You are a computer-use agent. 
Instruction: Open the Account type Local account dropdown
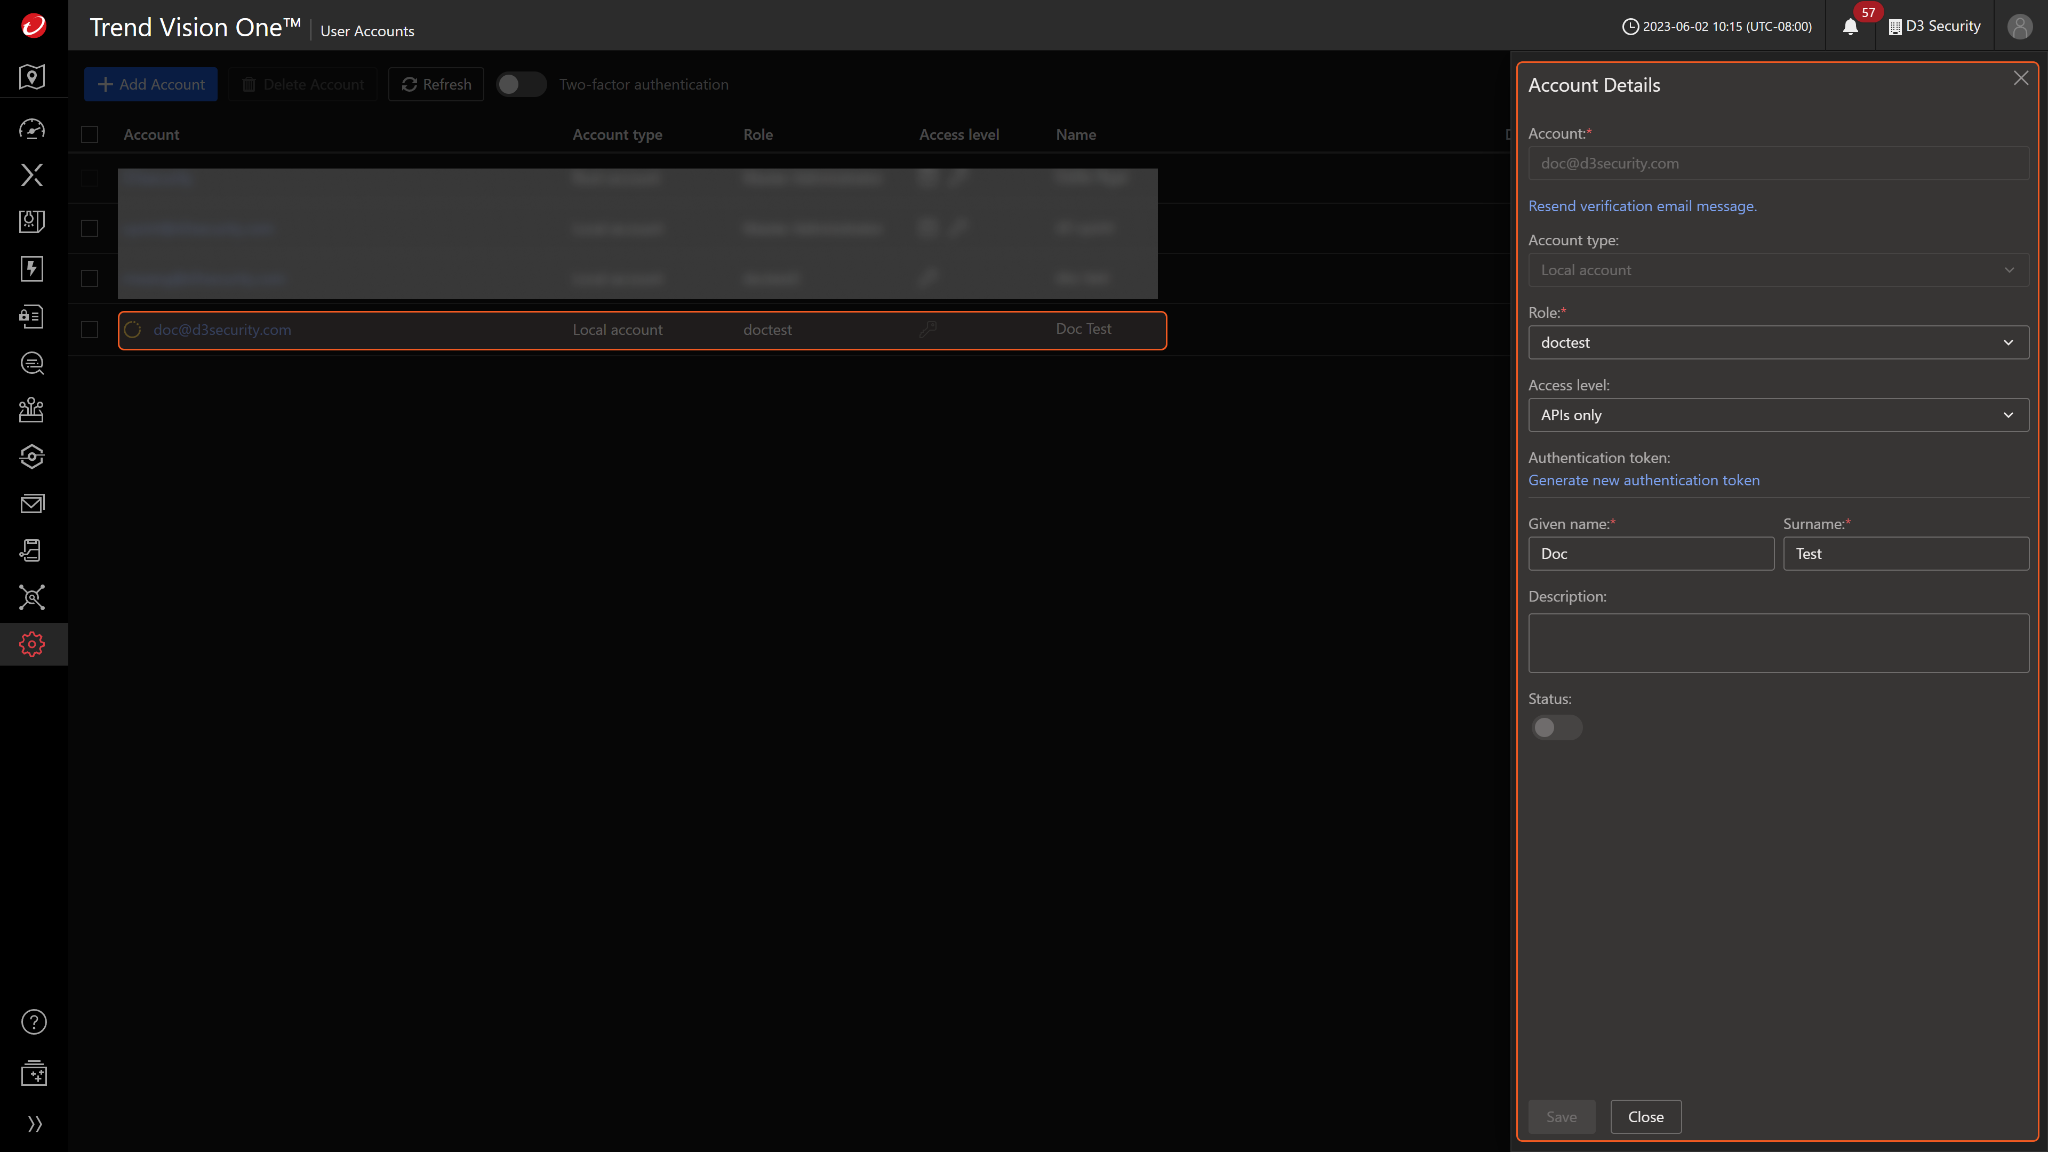tap(1777, 270)
